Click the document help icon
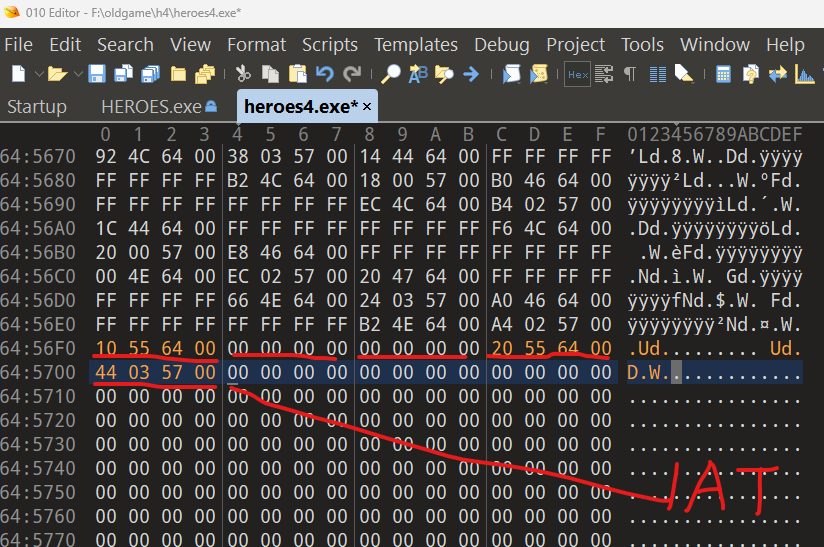Viewport: 824px width, 547px height. (x=750, y=74)
